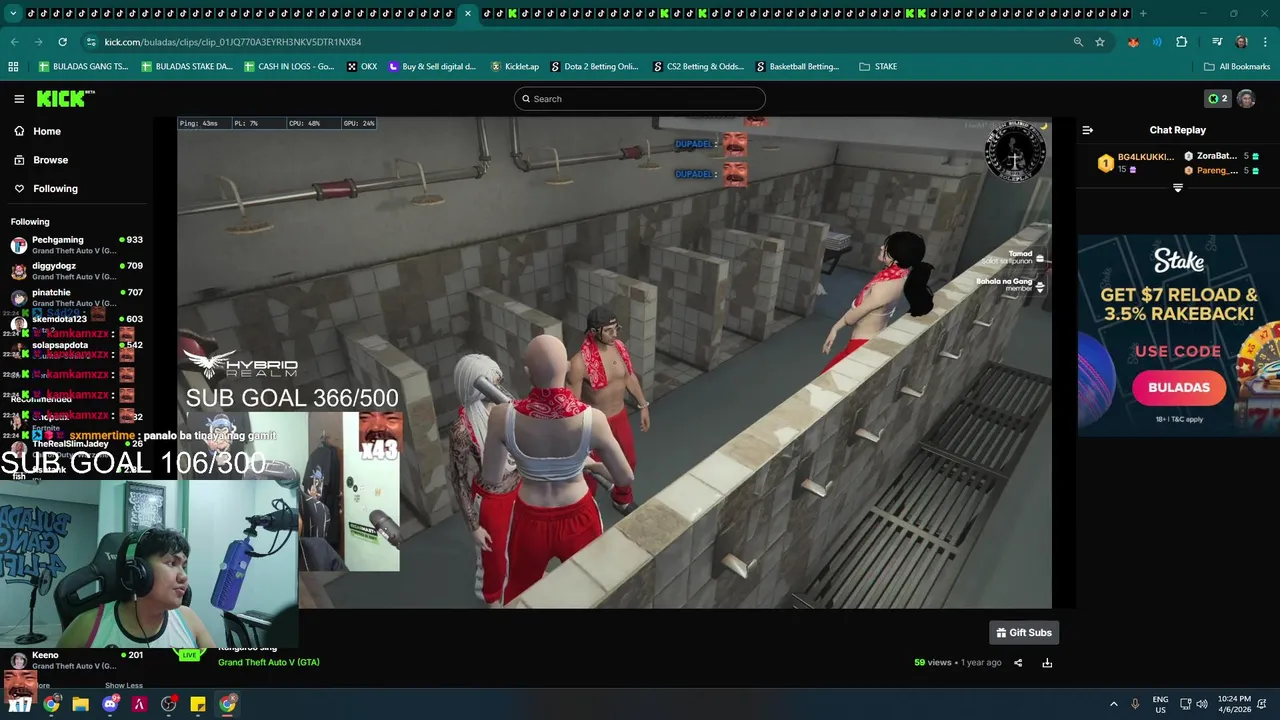This screenshot has height=720, width=1280.
Task: Open BULADAS GANG TS bookmark
Action: pos(84,67)
